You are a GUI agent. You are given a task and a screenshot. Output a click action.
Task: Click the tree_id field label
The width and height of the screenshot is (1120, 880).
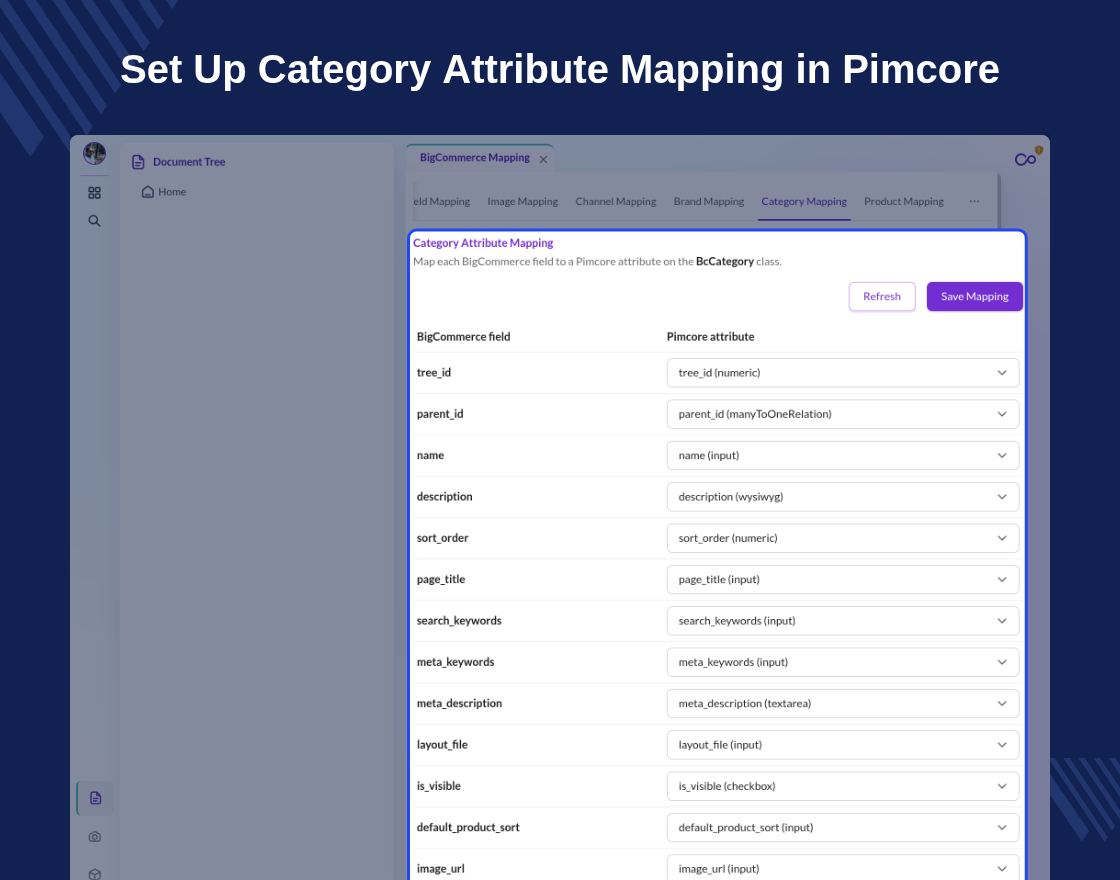click(x=434, y=373)
